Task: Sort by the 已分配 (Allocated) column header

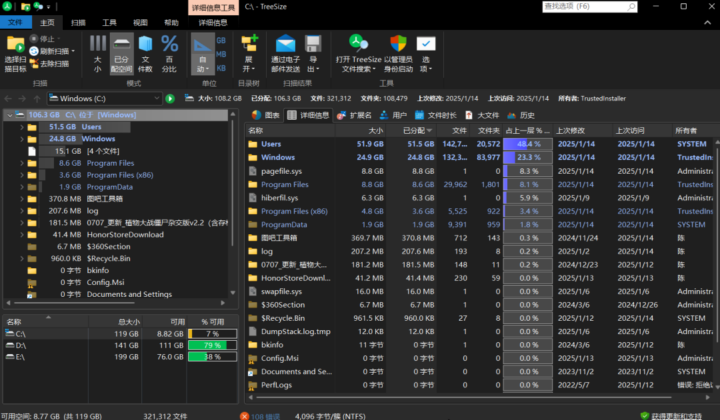Action: (411, 130)
